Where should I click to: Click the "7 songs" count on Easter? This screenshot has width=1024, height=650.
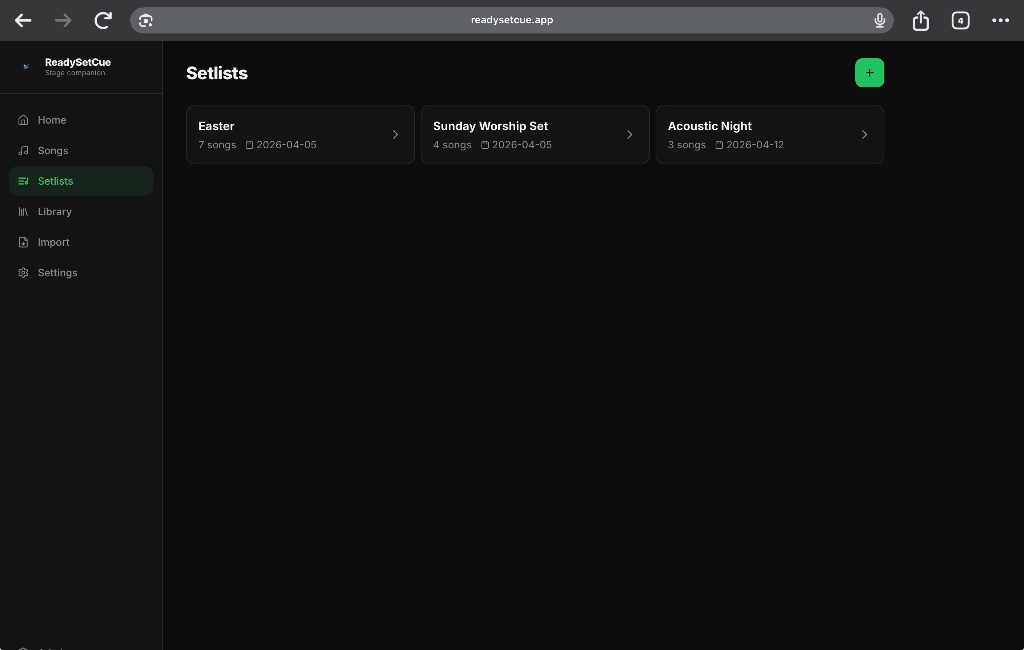[x=217, y=144]
